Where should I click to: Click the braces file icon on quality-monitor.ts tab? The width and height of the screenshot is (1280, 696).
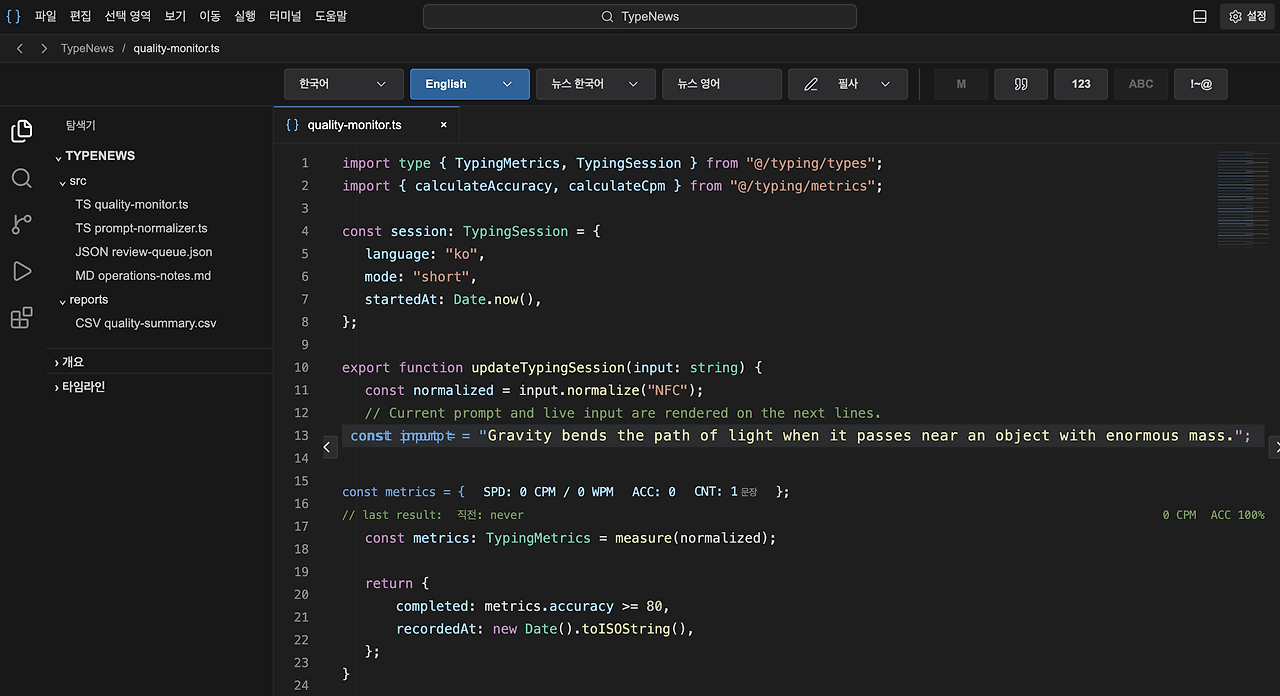[292, 125]
